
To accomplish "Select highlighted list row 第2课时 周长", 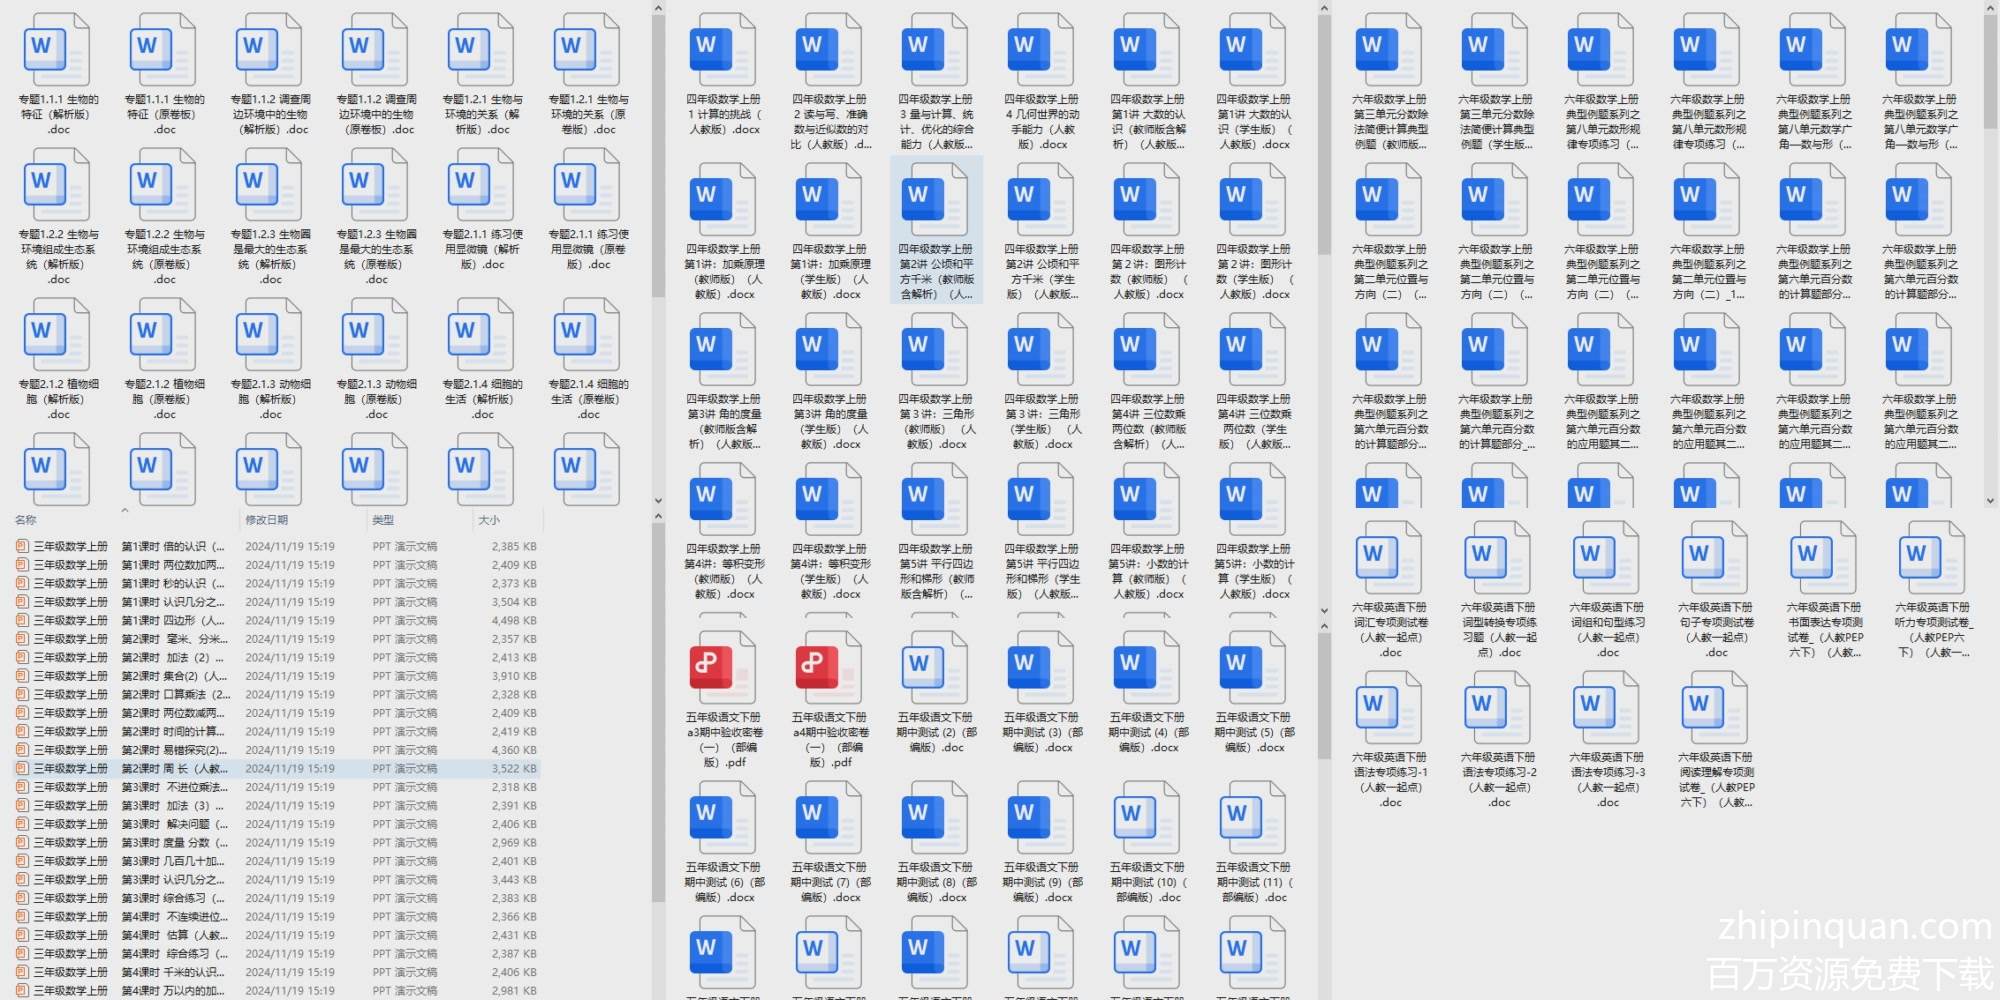I will point(276,769).
